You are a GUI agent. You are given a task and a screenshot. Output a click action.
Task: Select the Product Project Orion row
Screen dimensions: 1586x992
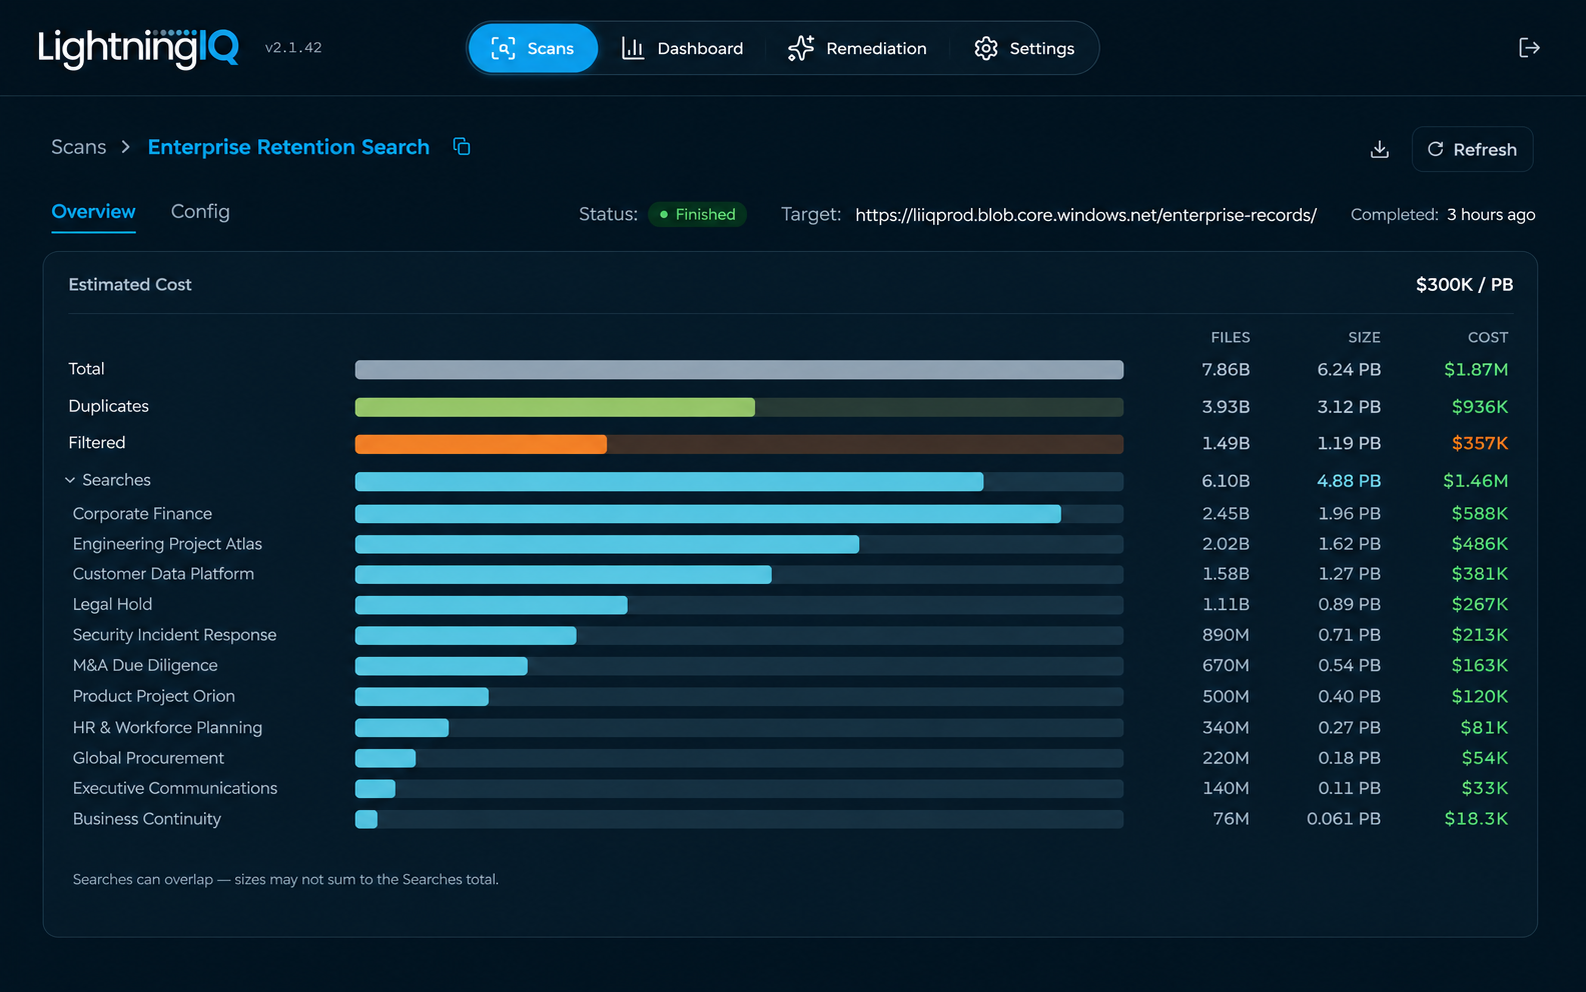tap(790, 696)
